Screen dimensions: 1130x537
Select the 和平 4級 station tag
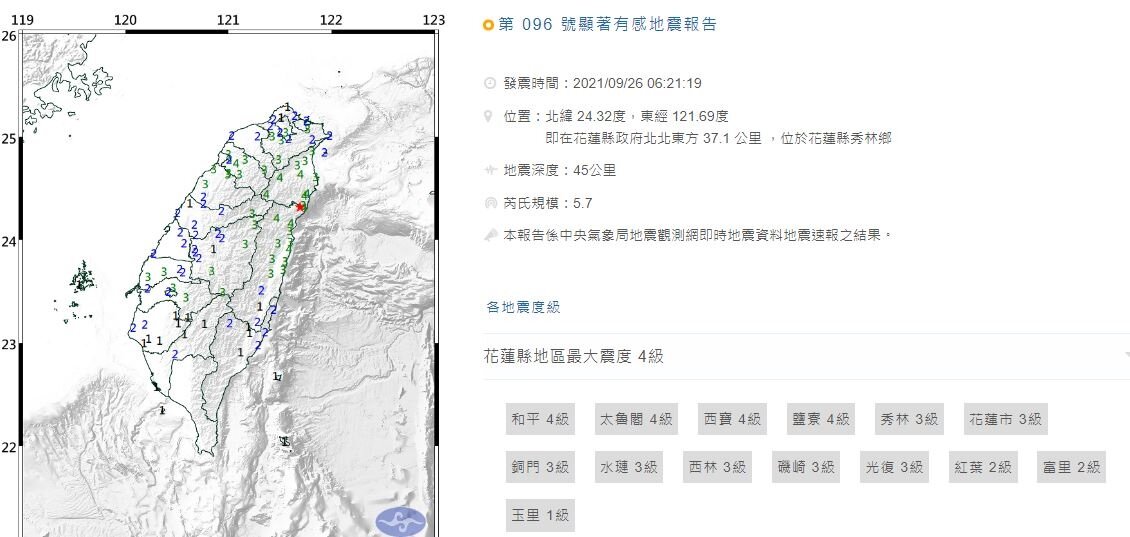tap(540, 419)
